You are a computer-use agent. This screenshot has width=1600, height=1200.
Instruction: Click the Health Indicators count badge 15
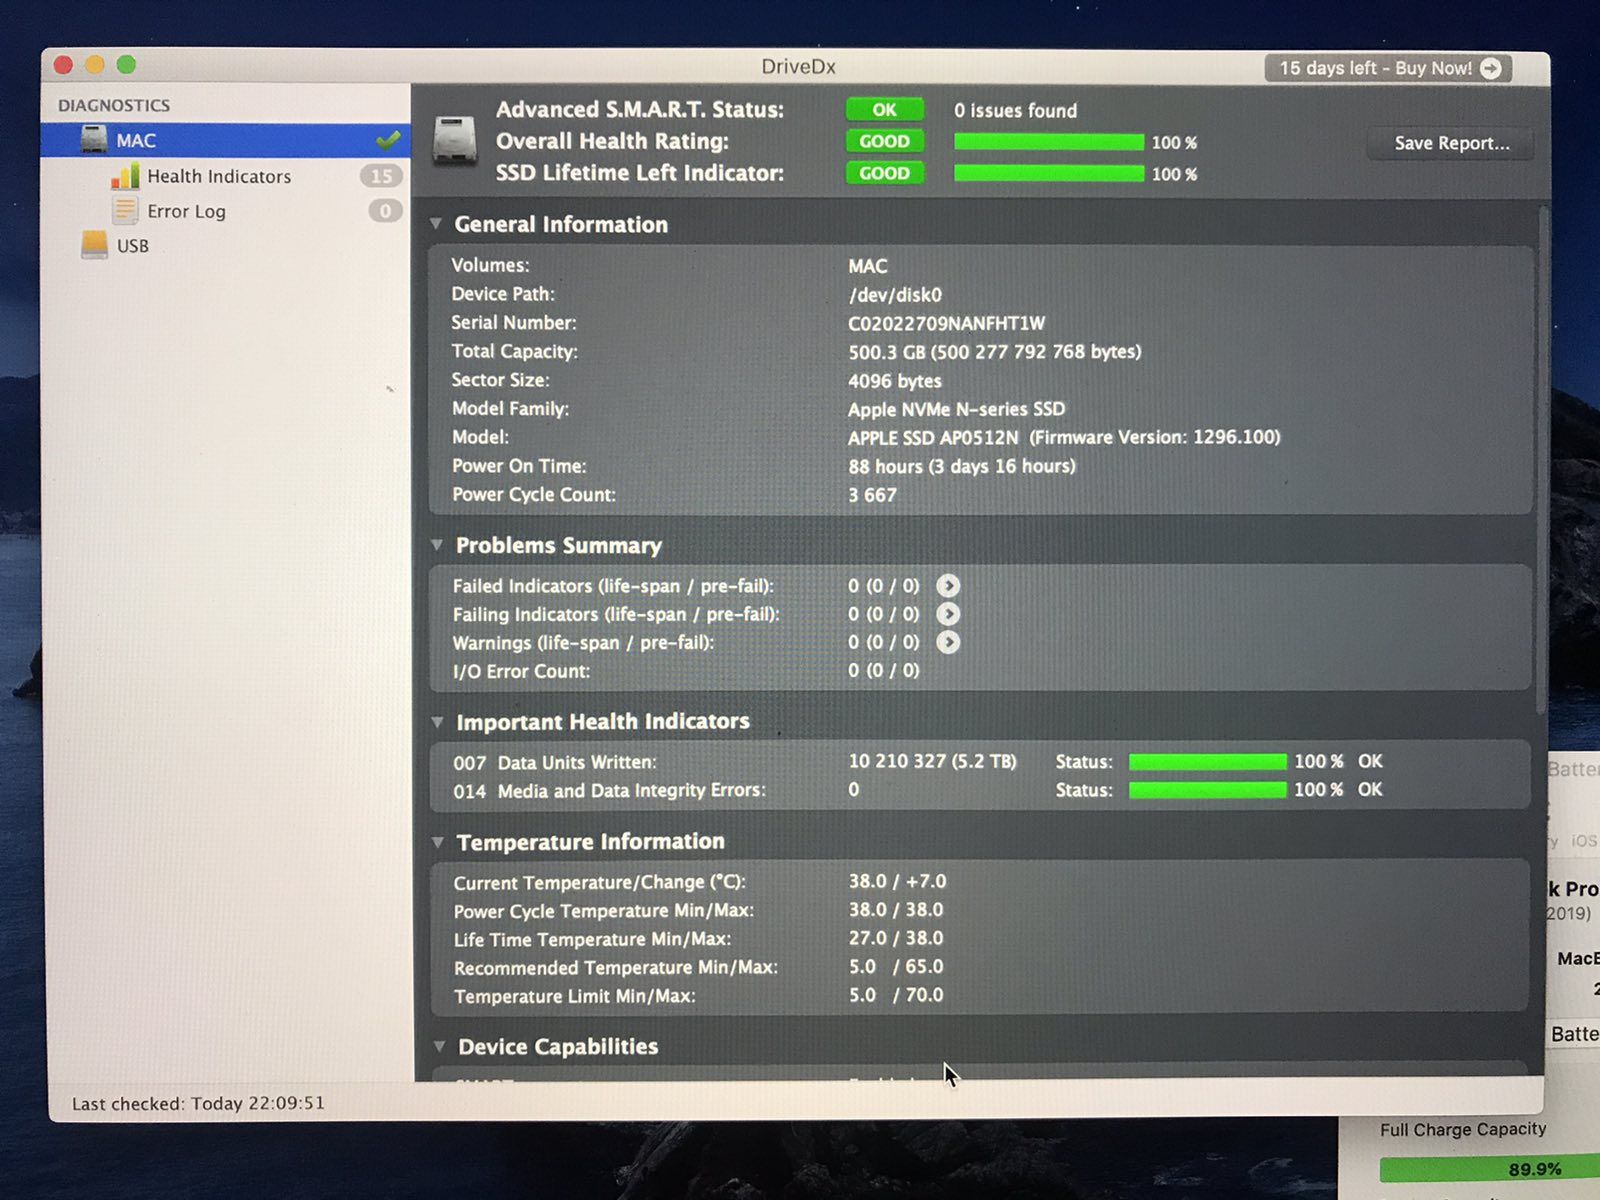coord(381,176)
